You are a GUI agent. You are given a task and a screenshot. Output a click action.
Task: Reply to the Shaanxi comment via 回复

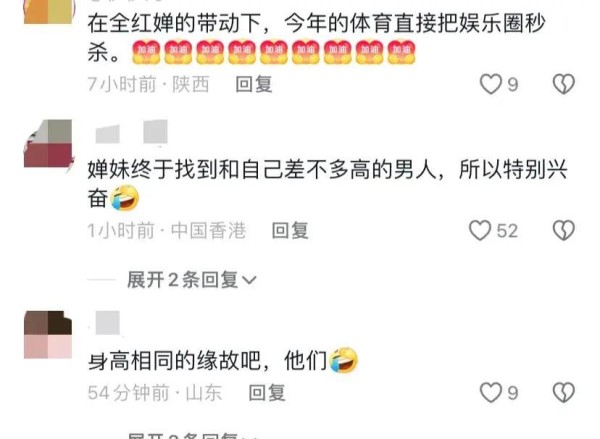pos(253,84)
